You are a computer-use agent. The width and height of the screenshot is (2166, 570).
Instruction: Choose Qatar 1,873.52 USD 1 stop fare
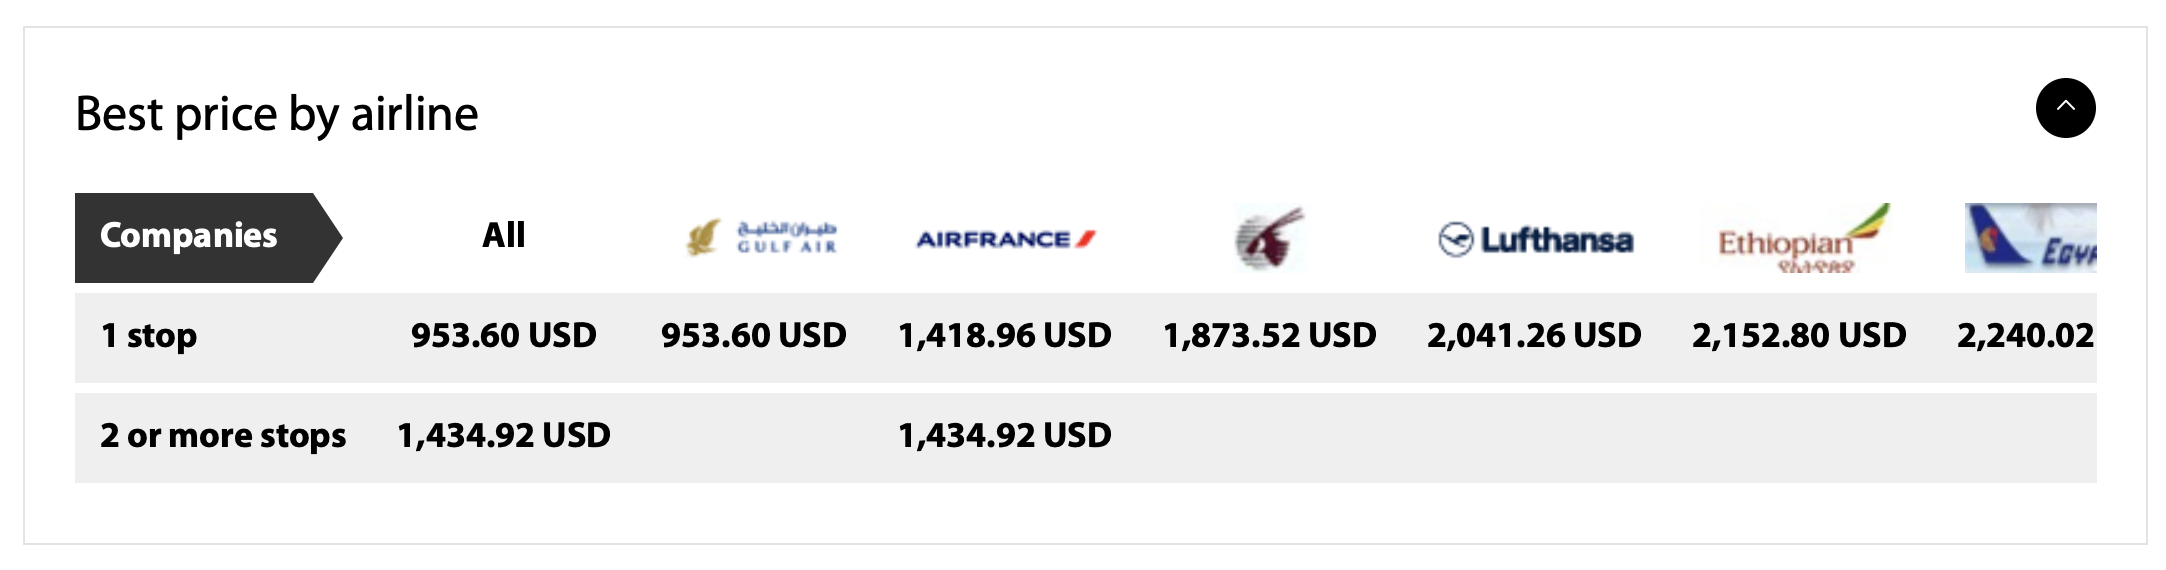click(x=1270, y=335)
